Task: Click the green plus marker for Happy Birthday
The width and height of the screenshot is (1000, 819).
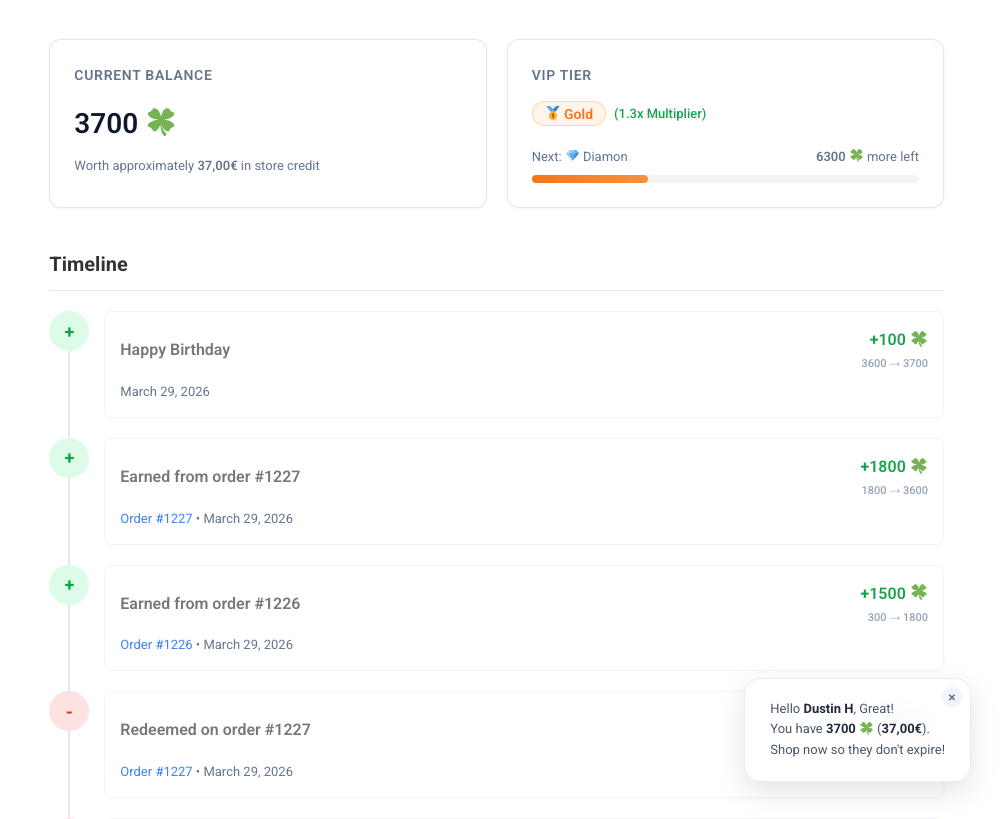Action: 69,331
